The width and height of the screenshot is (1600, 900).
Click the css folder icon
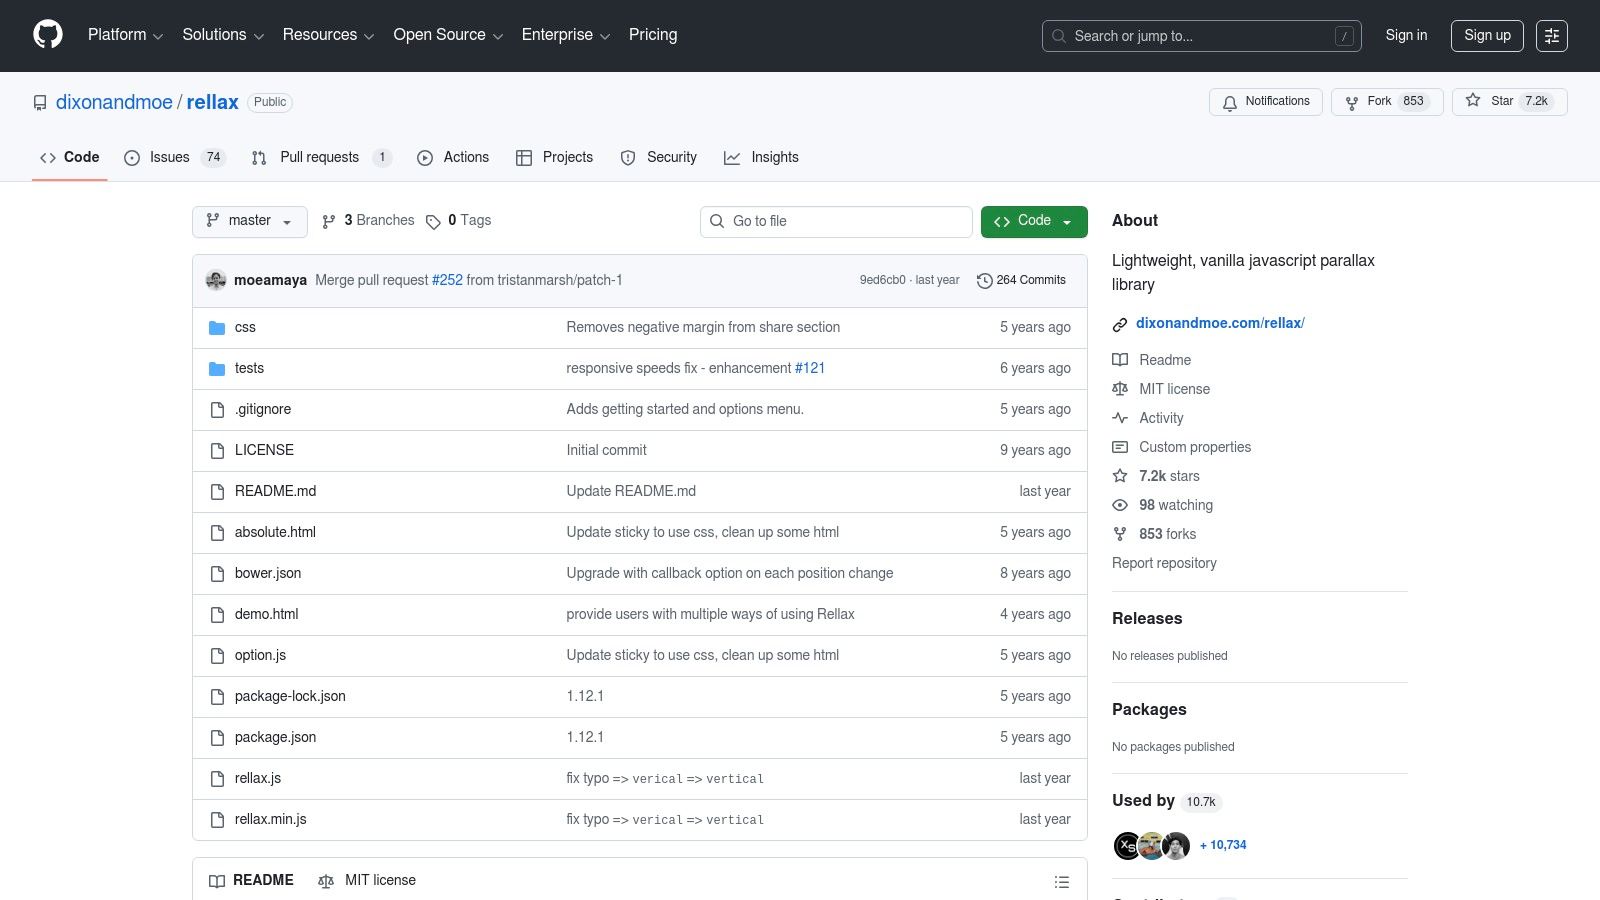click(217, 327)
